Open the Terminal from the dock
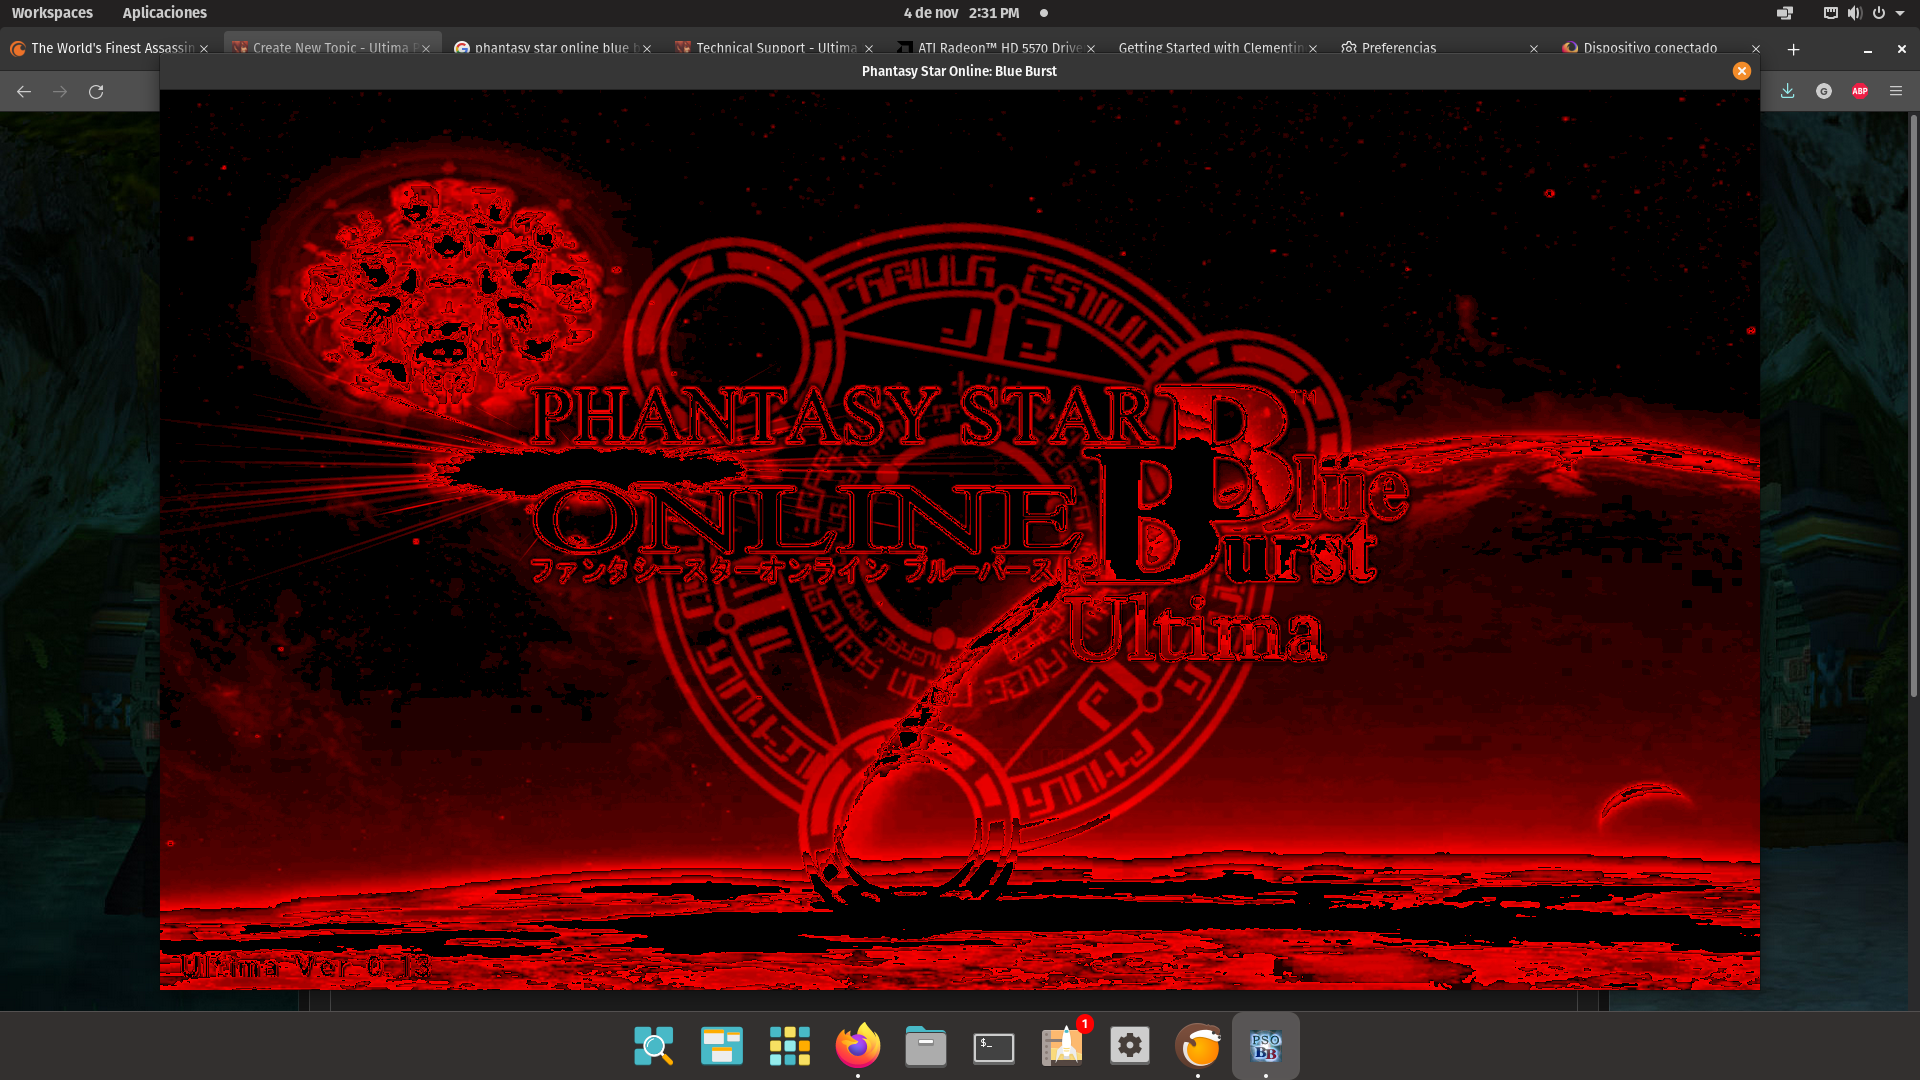 [x=994, y=1046]
